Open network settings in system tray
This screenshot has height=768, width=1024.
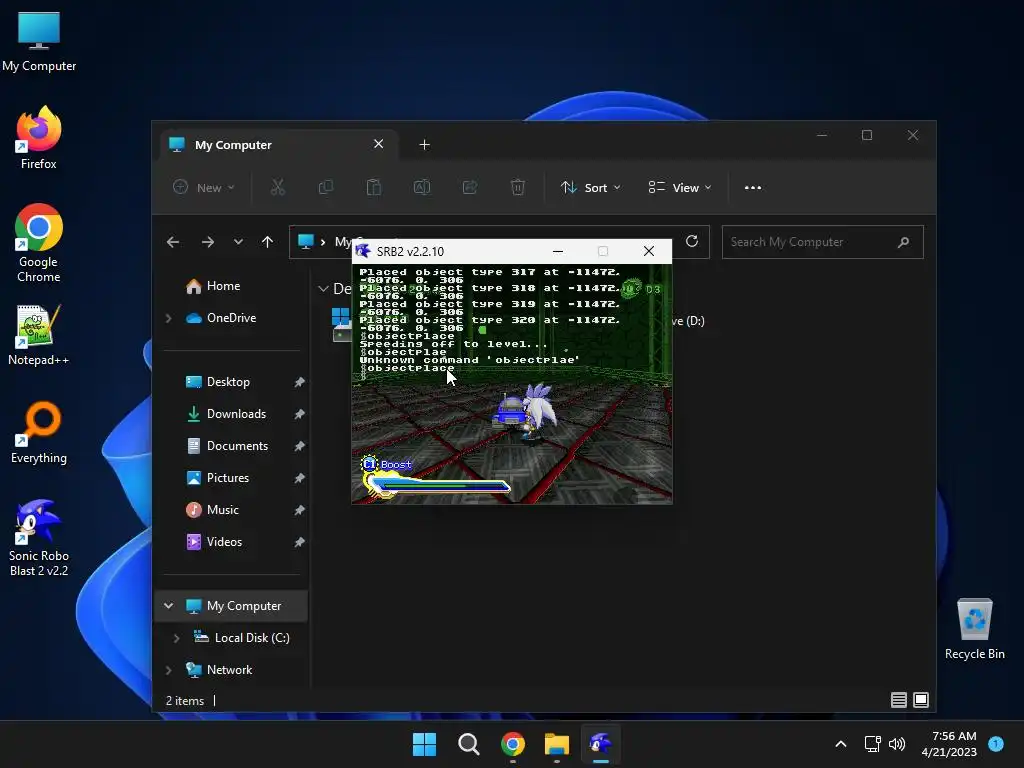click(872, 744)
